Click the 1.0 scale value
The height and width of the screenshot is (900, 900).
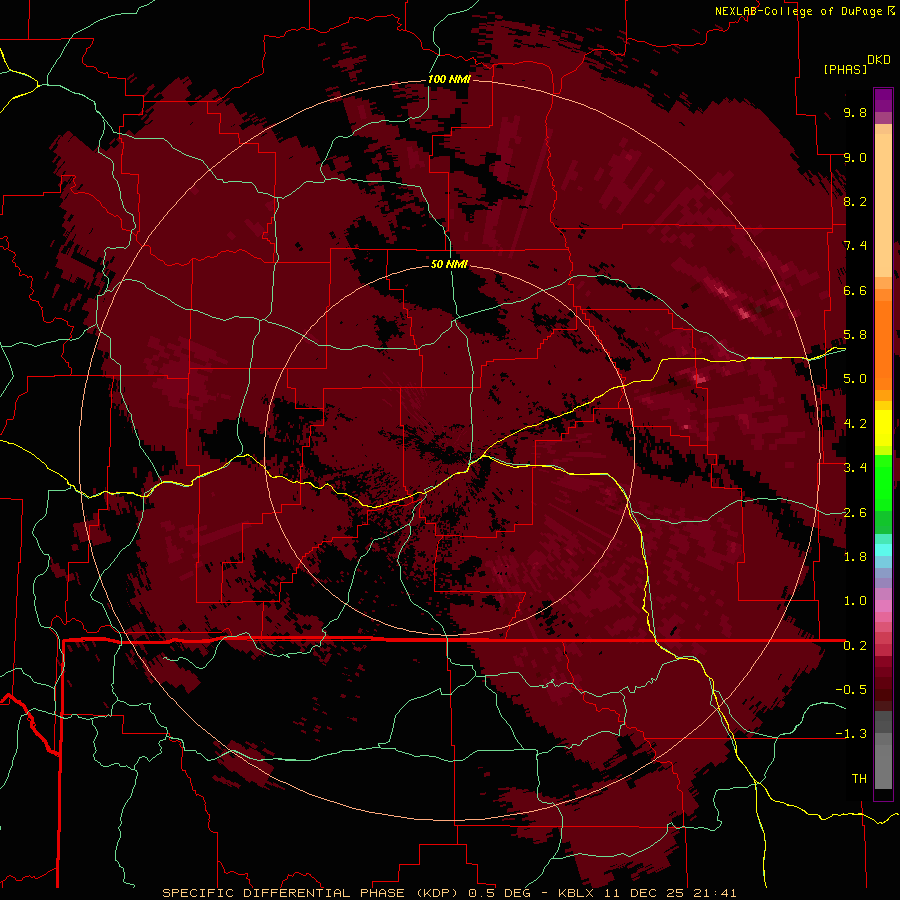855,601
